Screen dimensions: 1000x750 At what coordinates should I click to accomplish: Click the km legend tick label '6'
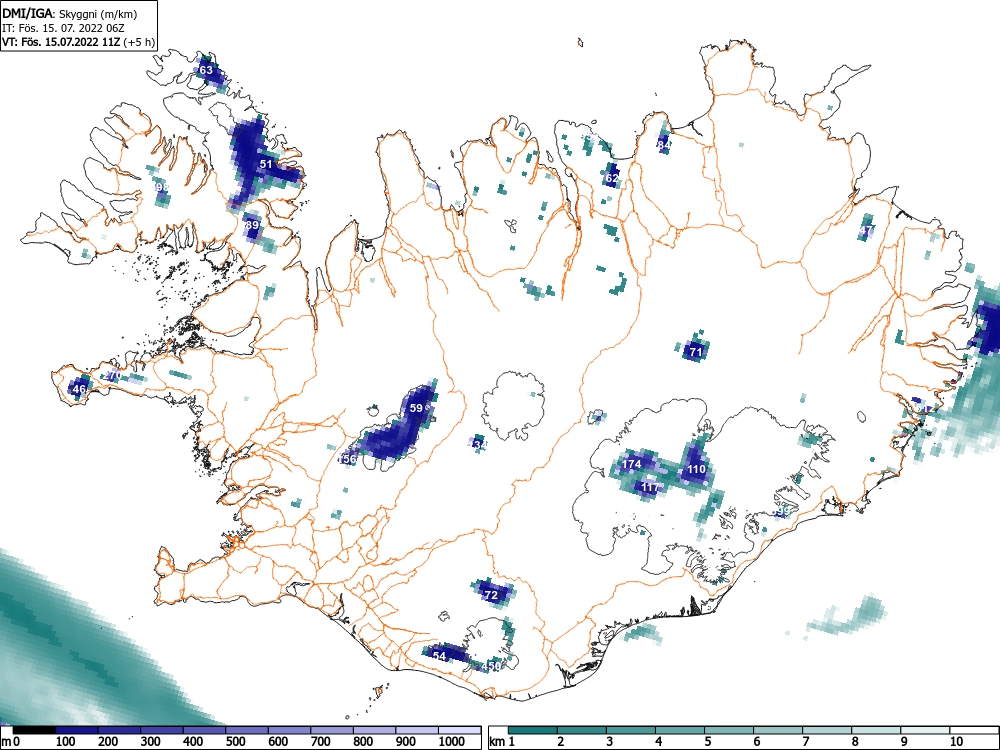tap(756, 742)
